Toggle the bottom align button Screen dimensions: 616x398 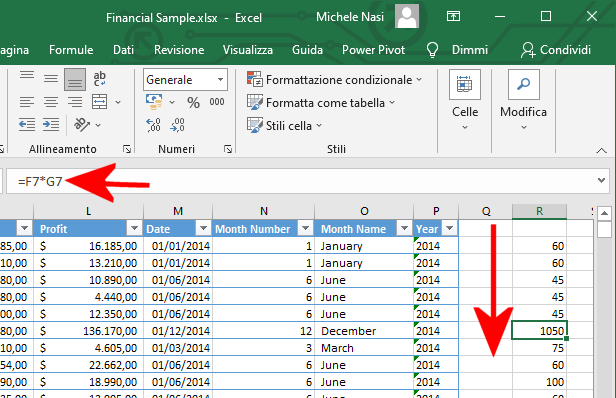75,79
